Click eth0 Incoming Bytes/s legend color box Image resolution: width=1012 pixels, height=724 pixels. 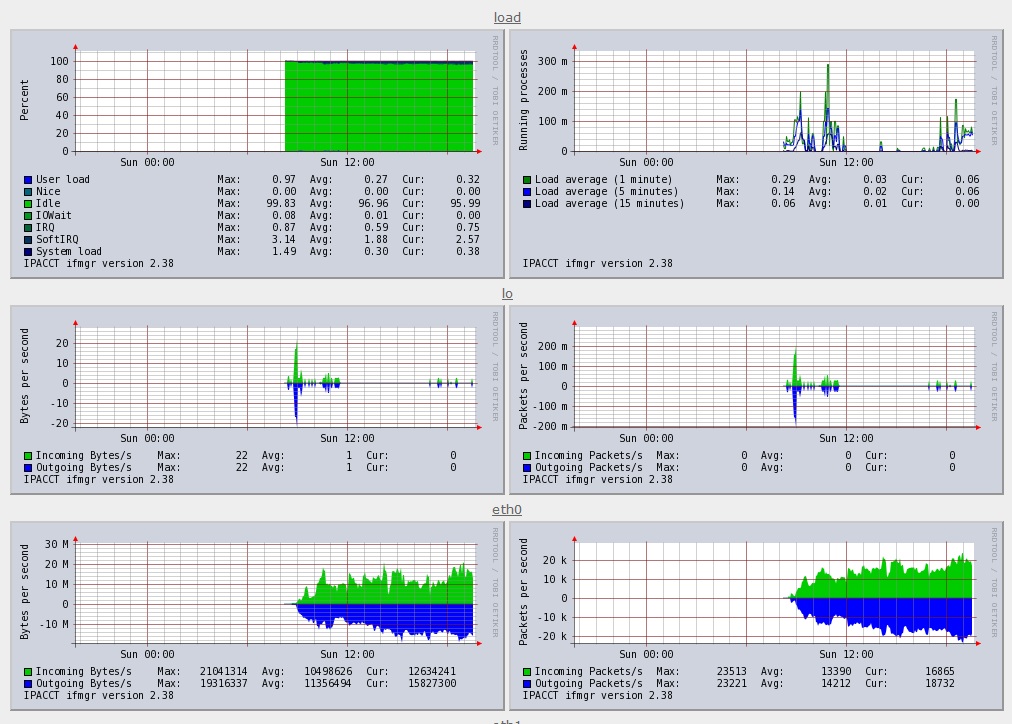[x=28, y=672]
